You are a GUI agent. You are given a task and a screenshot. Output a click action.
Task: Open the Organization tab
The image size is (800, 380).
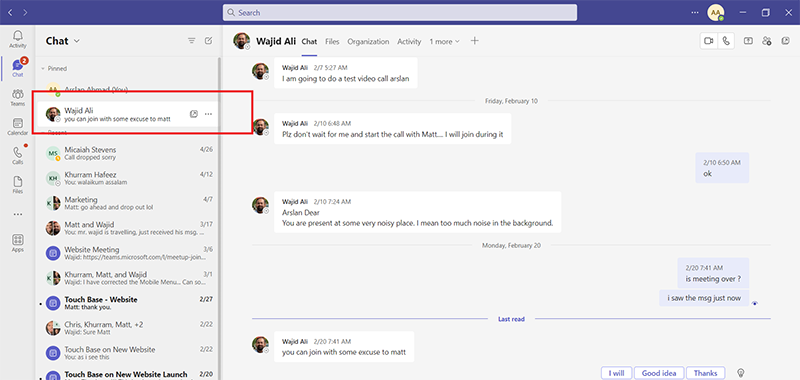(368, 41)
